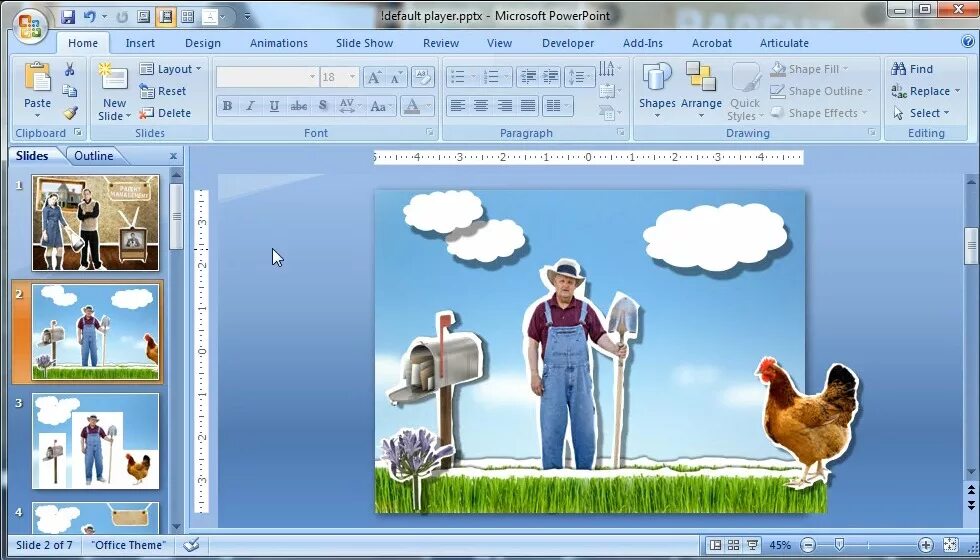This screenshot has height=560, width=980.
Task: Go to Slide Show tab
Action: [364, 42]
